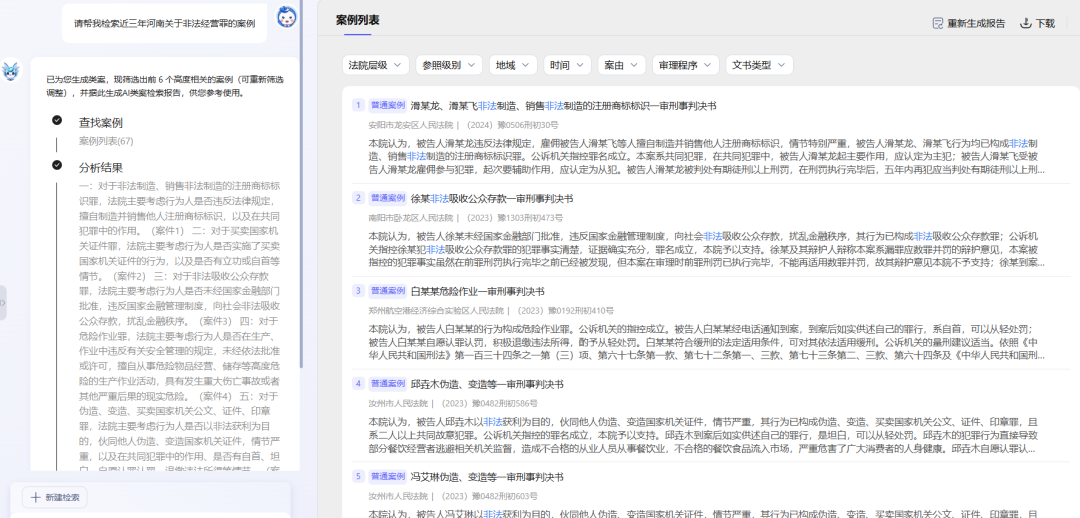Click the check circle beside 查找案例

(57, 121)
